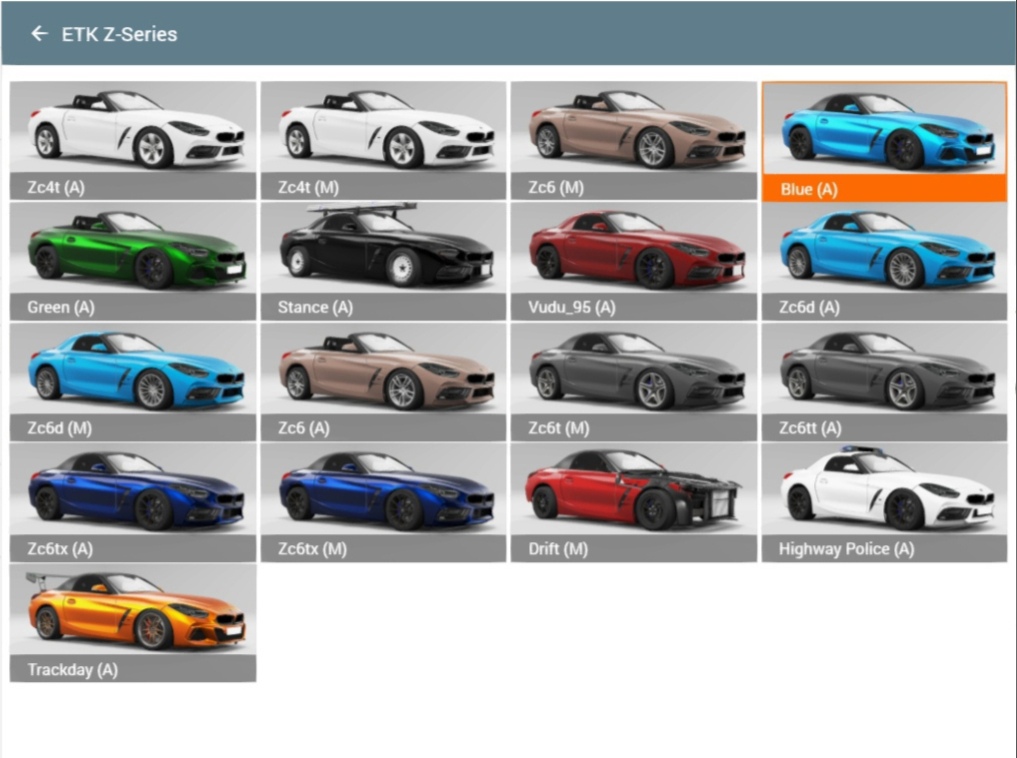This screenshot has height=758, width=1017.
Task: Choose the dark blue Zc6tx (A)
Action: pos(133,493)
